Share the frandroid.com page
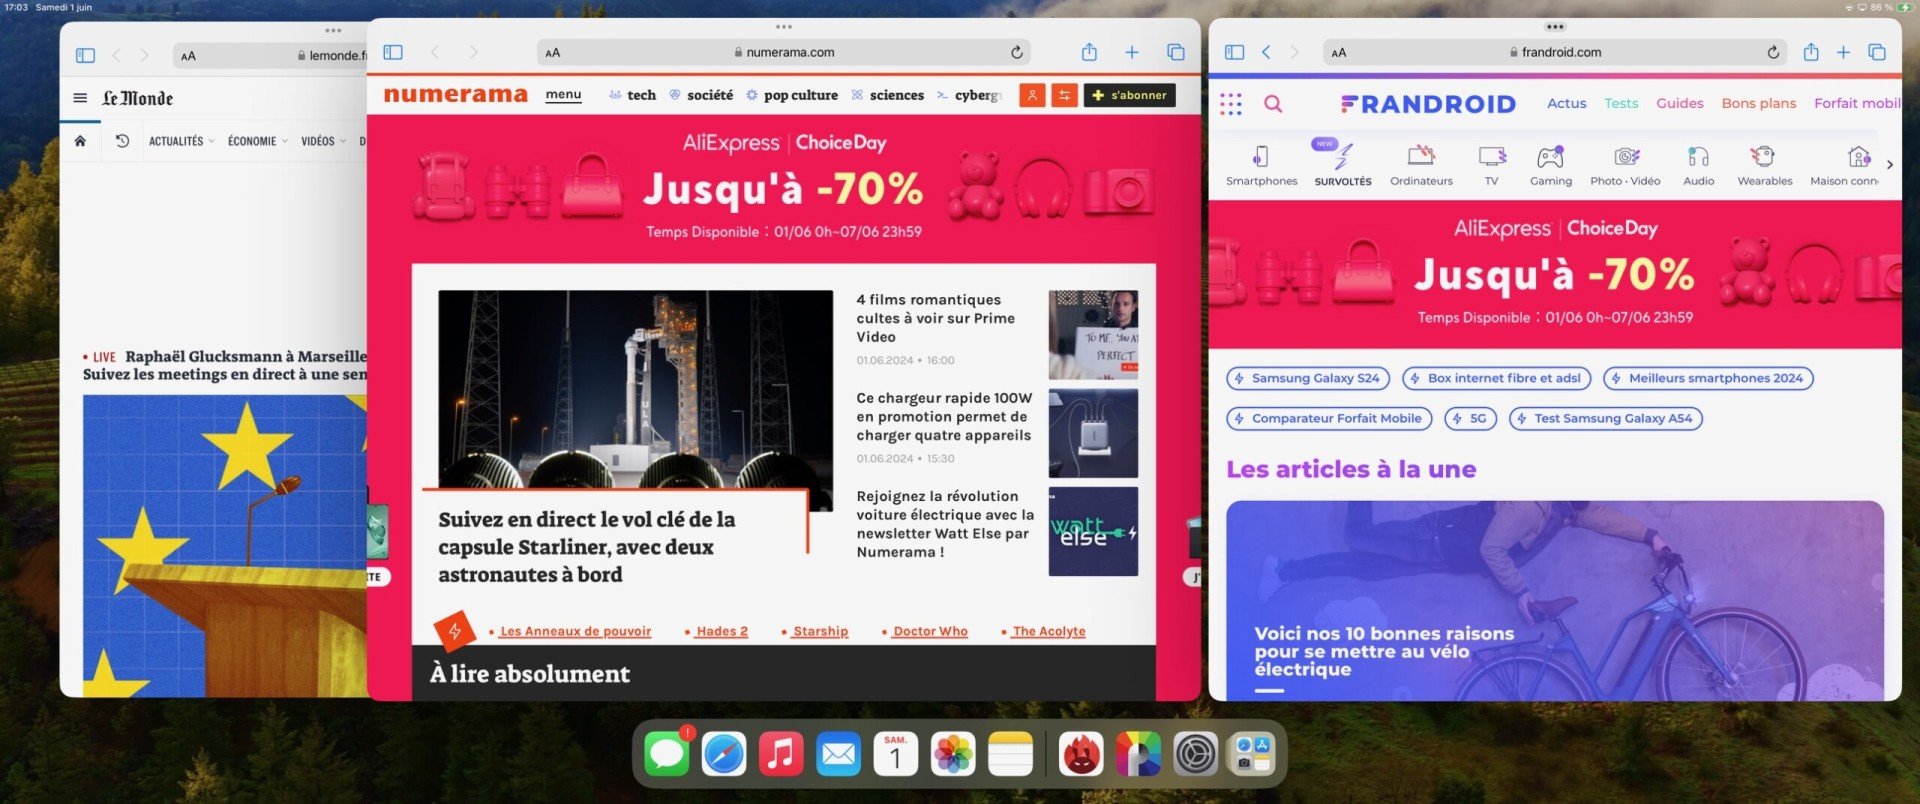This screenshot has height=804, width=1920. (1811, 52)
